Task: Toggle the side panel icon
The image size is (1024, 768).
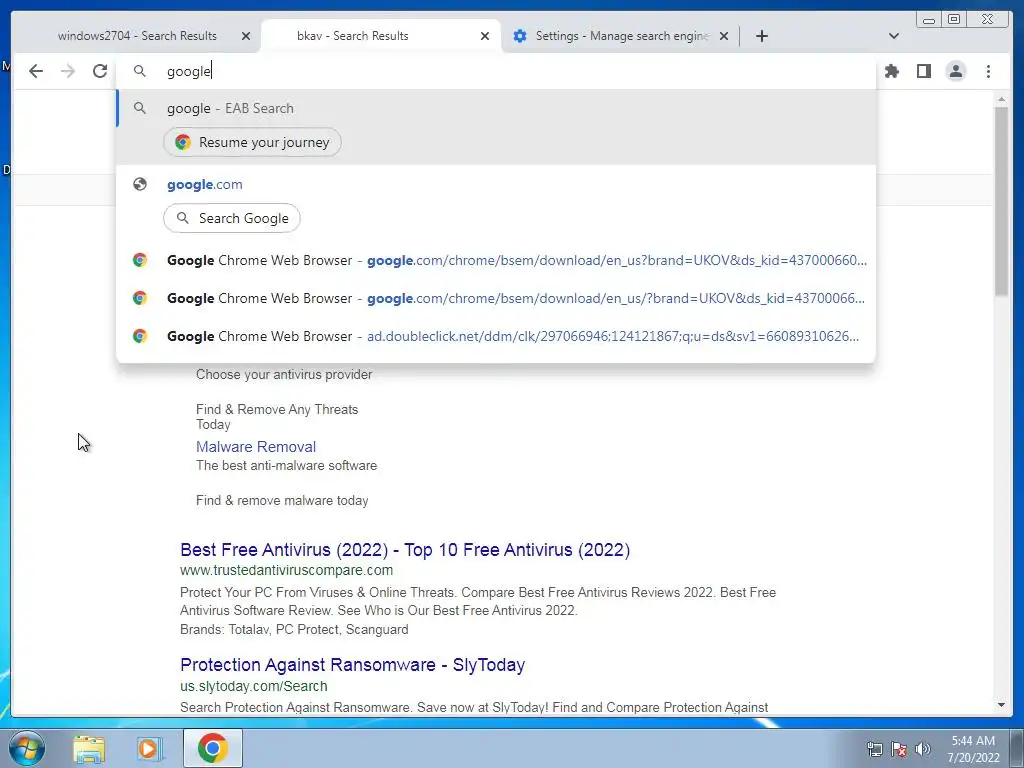Action: (923, 71)
